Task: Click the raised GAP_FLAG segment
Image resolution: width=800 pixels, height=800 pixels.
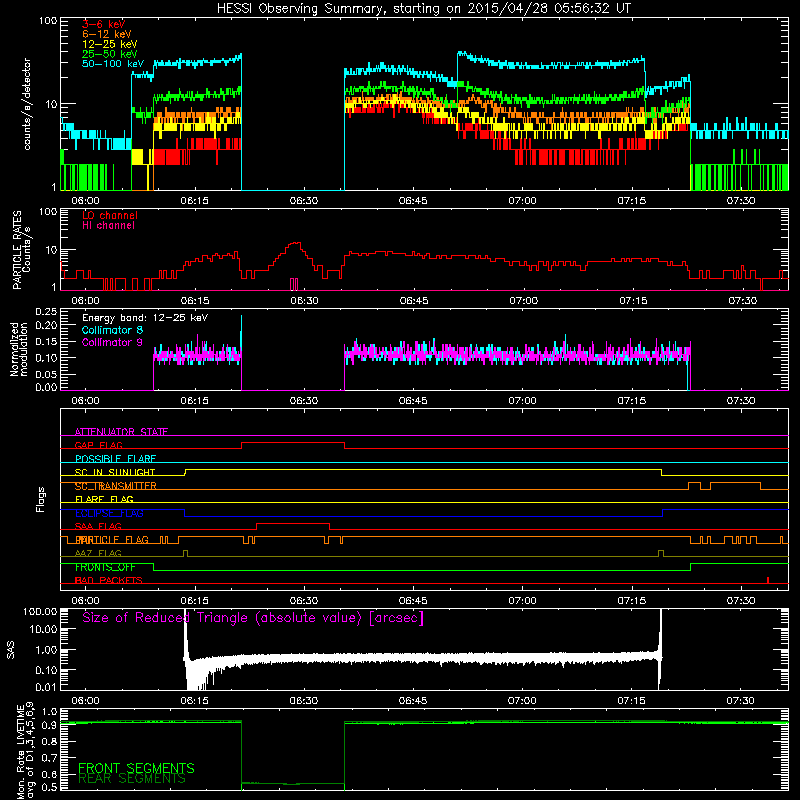Action: point(293,443)
